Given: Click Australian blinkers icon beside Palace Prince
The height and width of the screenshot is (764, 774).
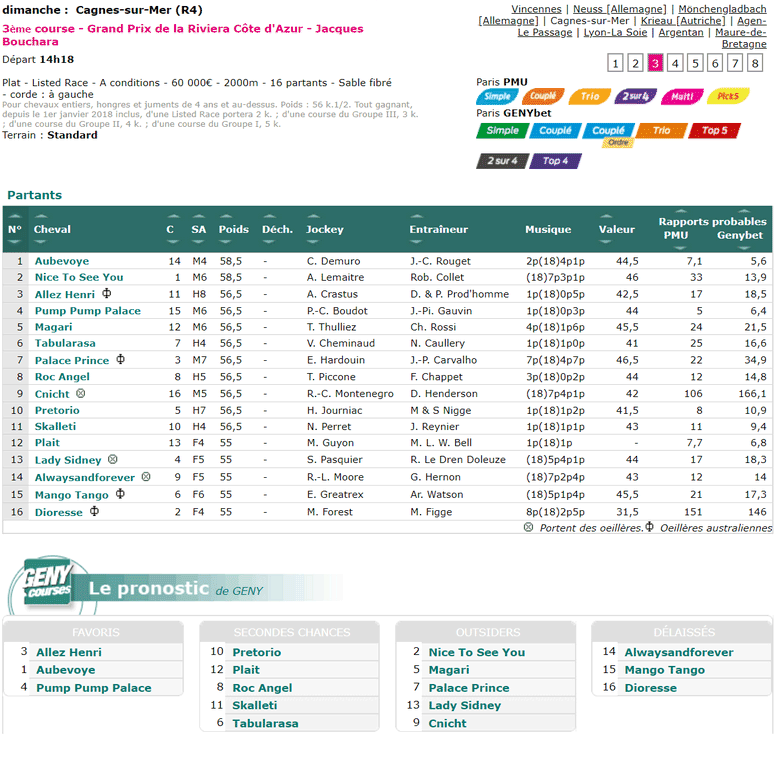Looking at the screenshot, I should pos(120,359).
